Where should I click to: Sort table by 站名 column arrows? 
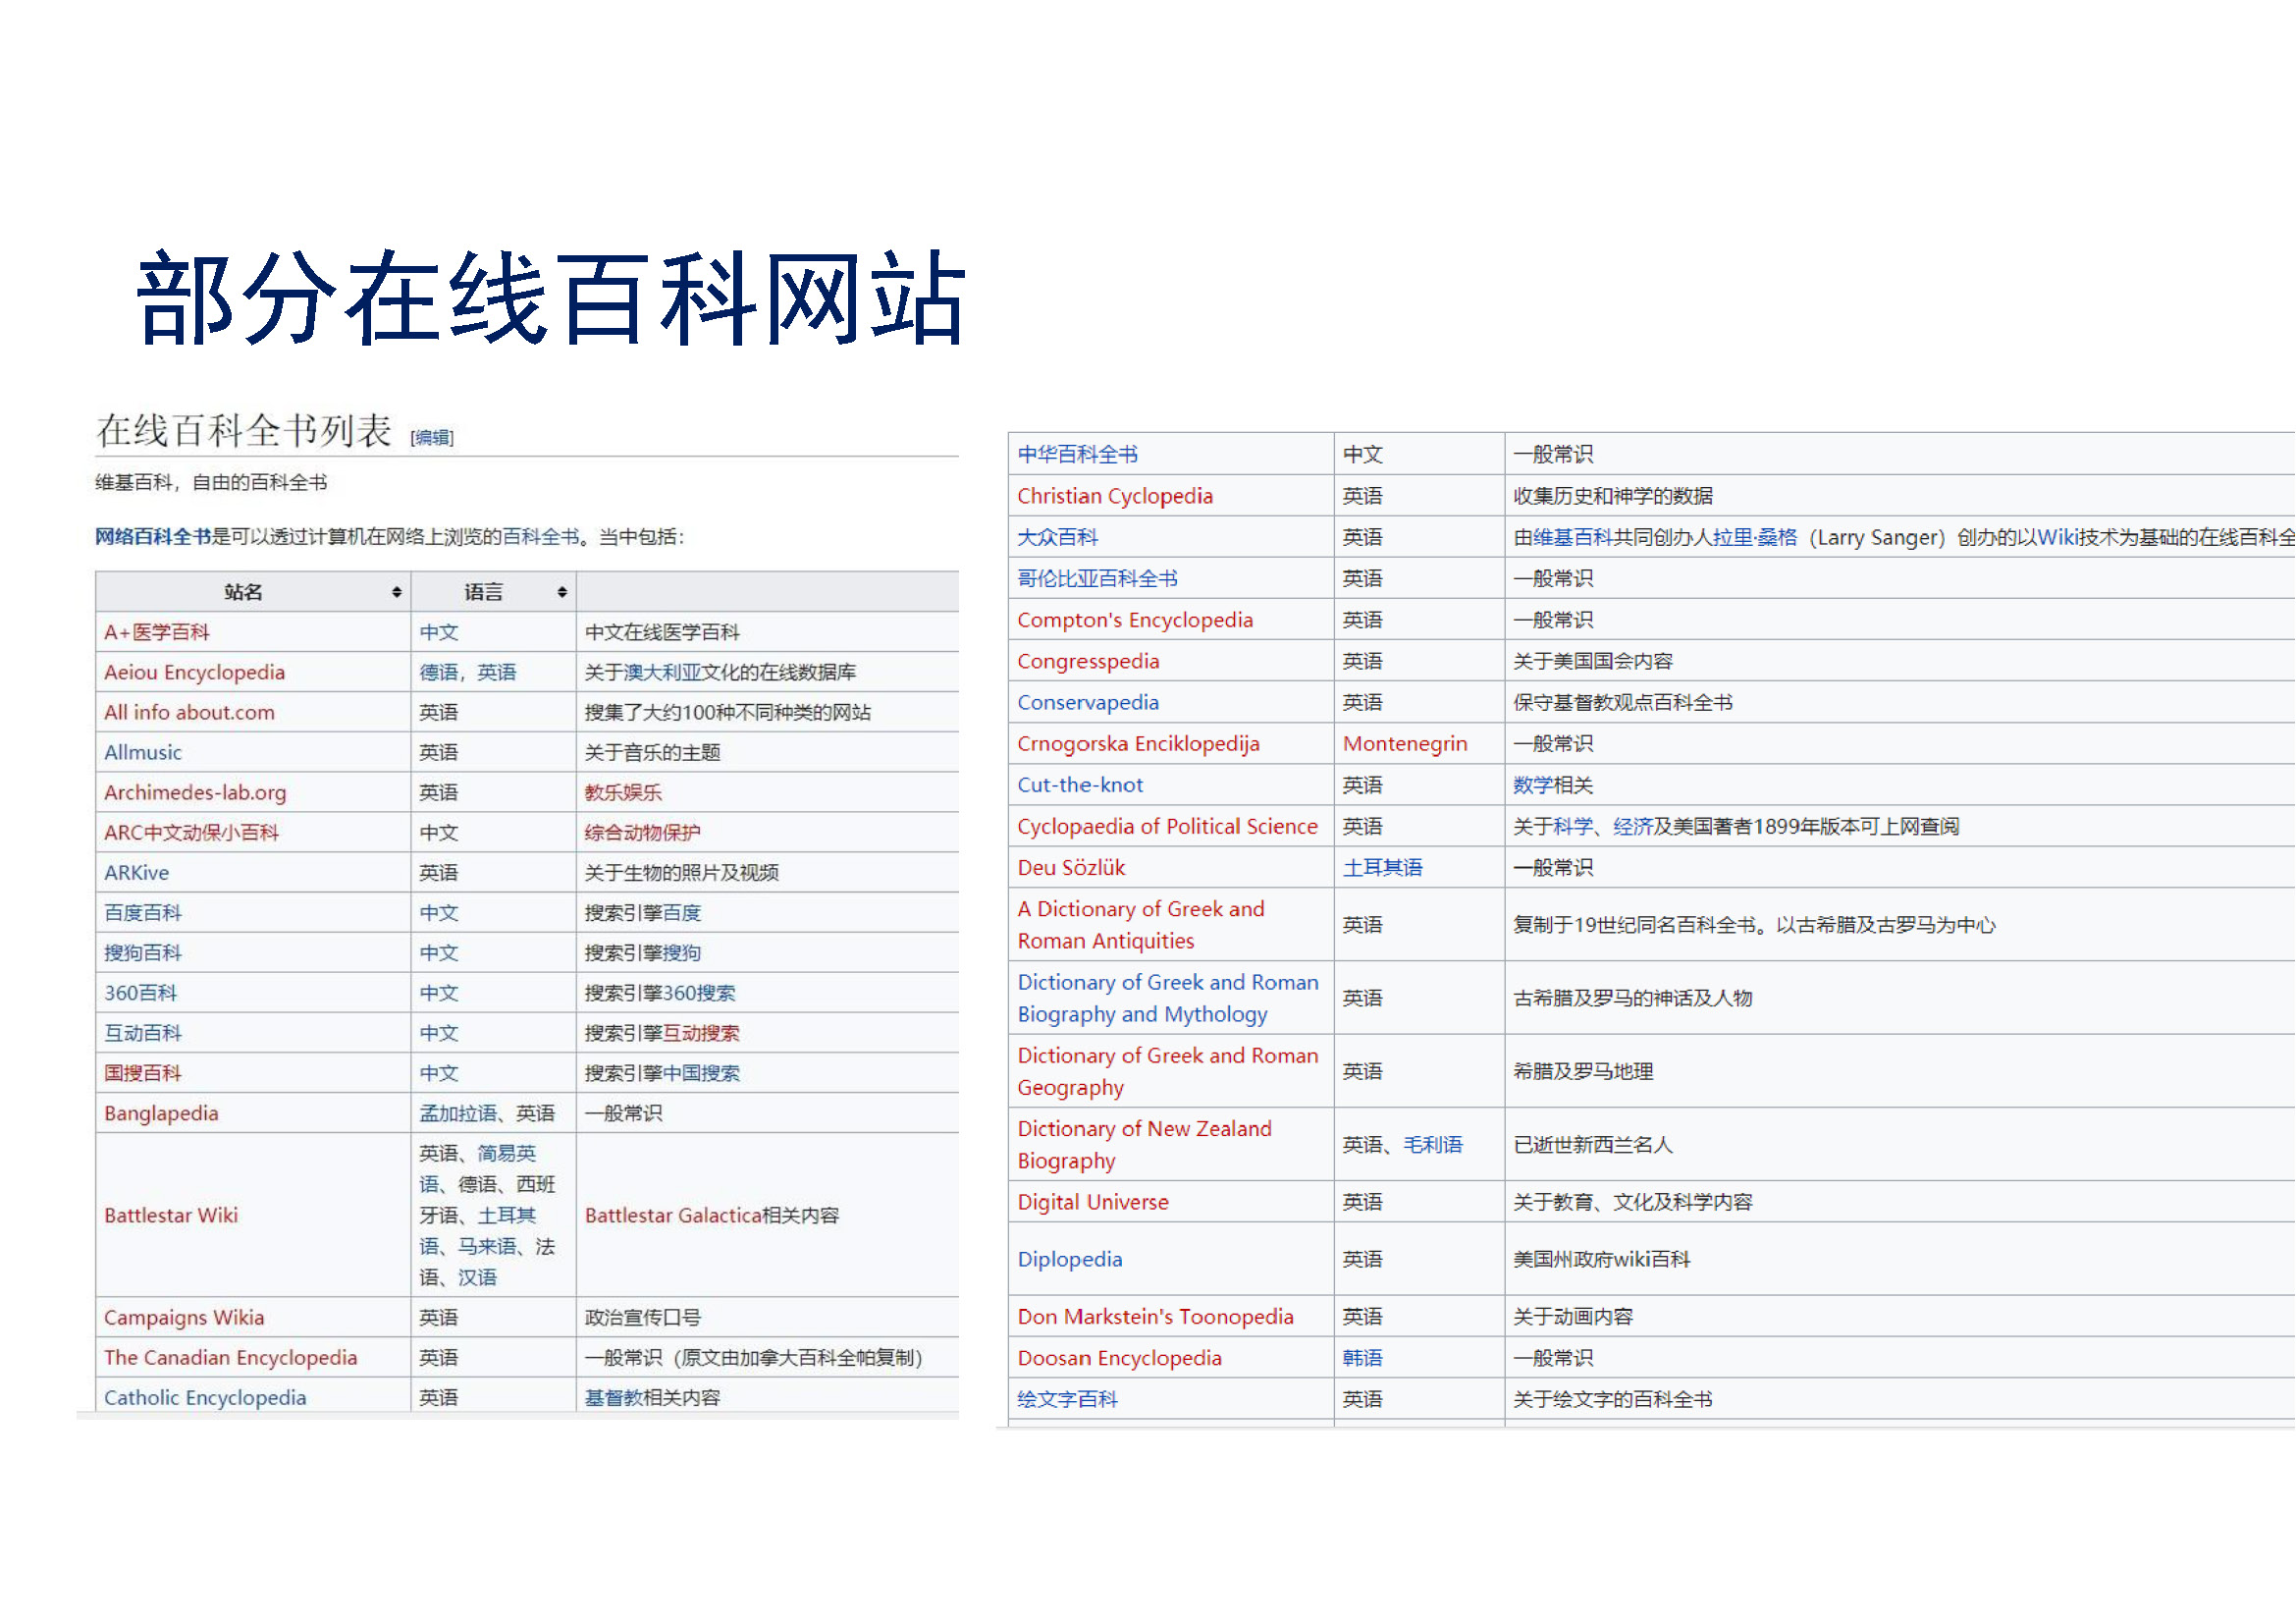coord(397,592)
